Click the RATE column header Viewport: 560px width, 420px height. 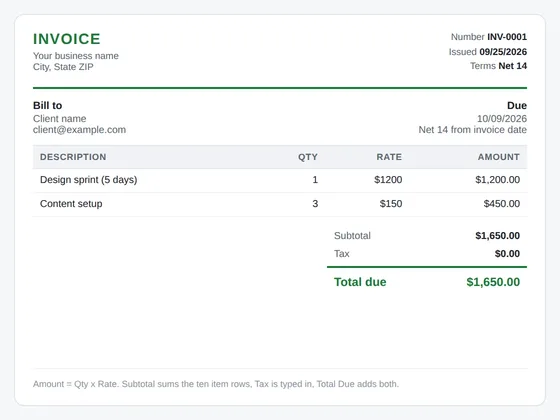coord(389,157)
